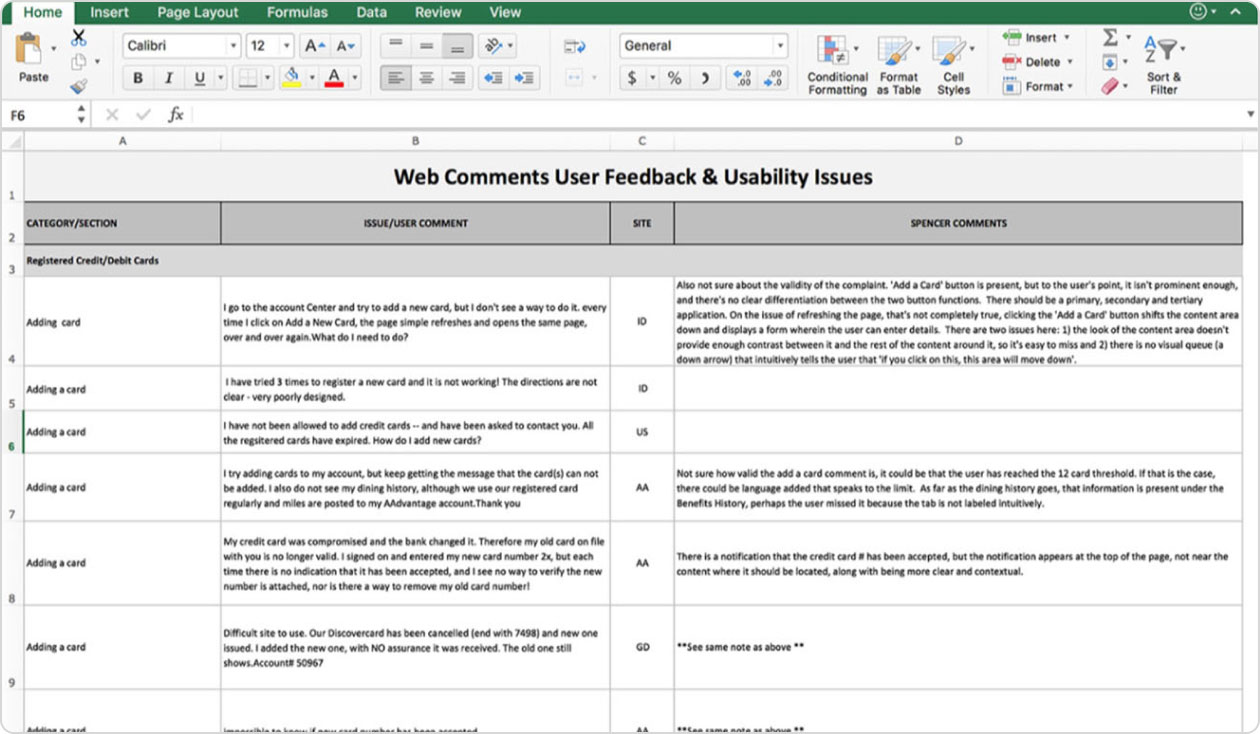The image size is (1260, 734).
Task: Click the Paste button
Action: tap(33, 58)
